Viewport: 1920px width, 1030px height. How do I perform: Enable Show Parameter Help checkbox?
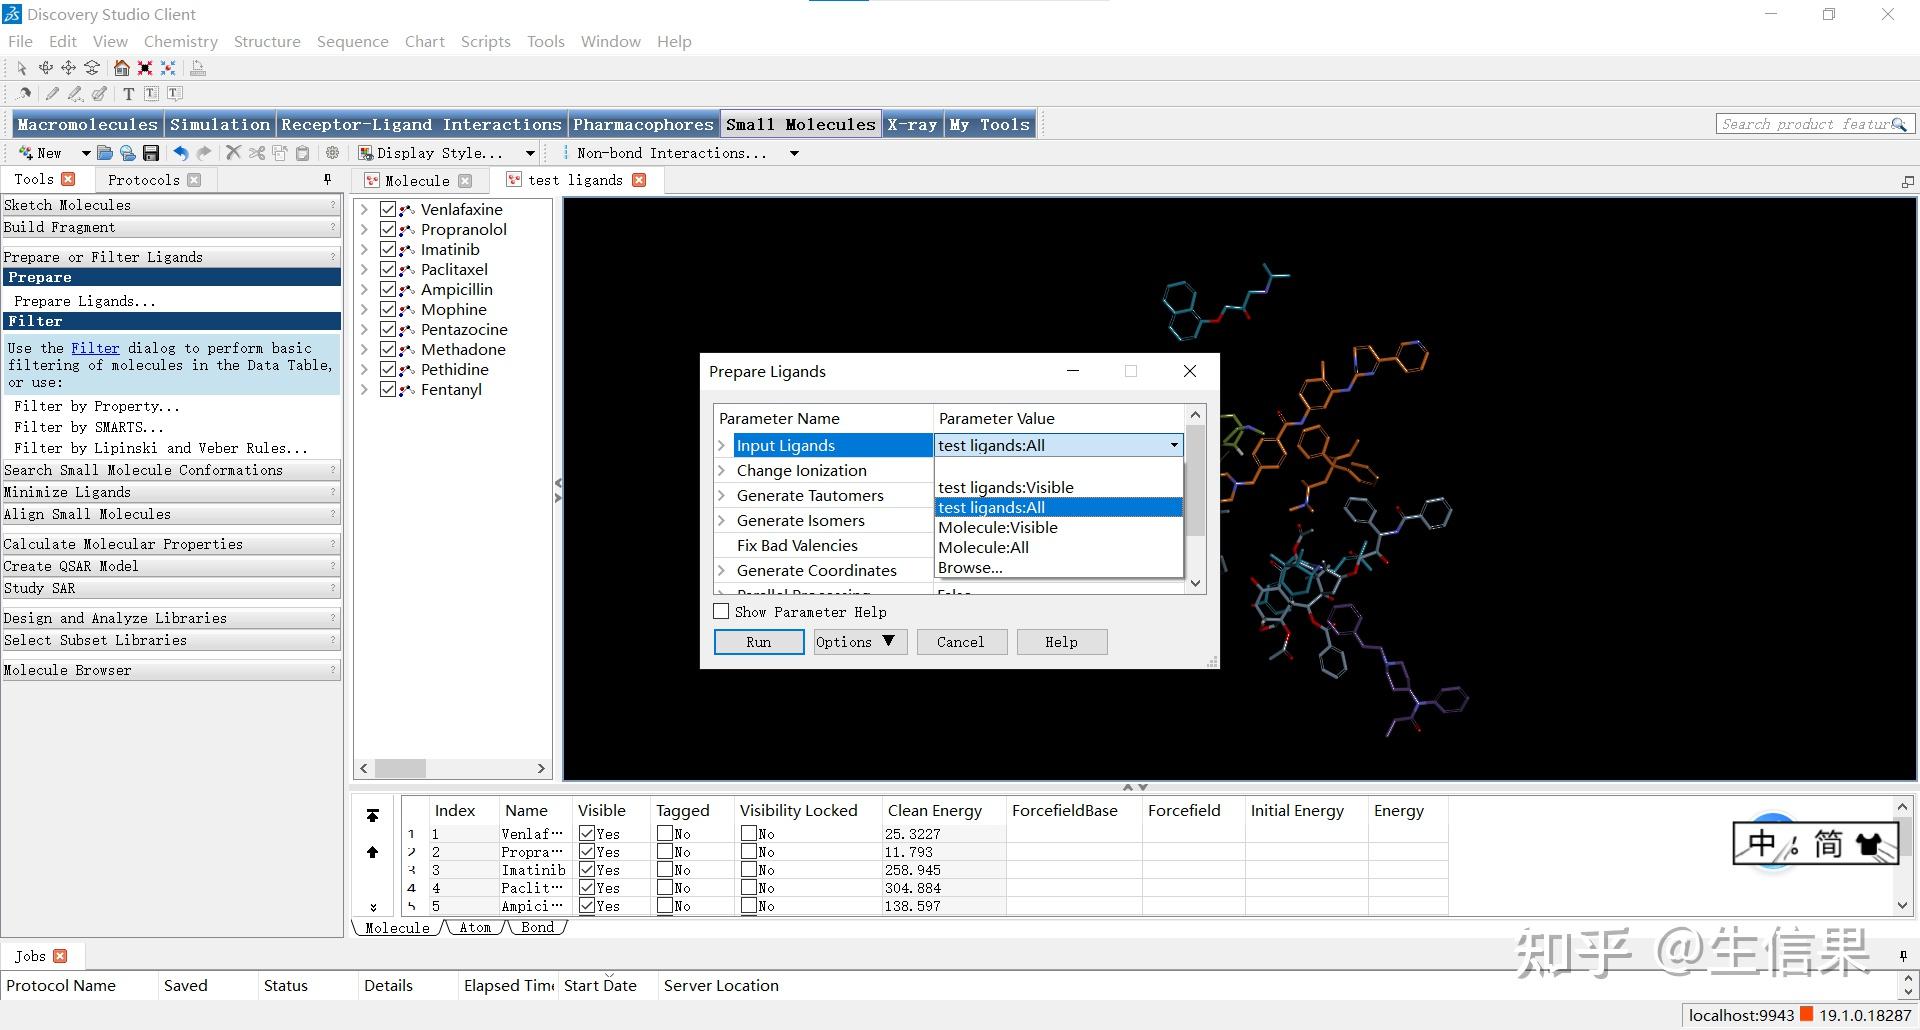[721, 611]
